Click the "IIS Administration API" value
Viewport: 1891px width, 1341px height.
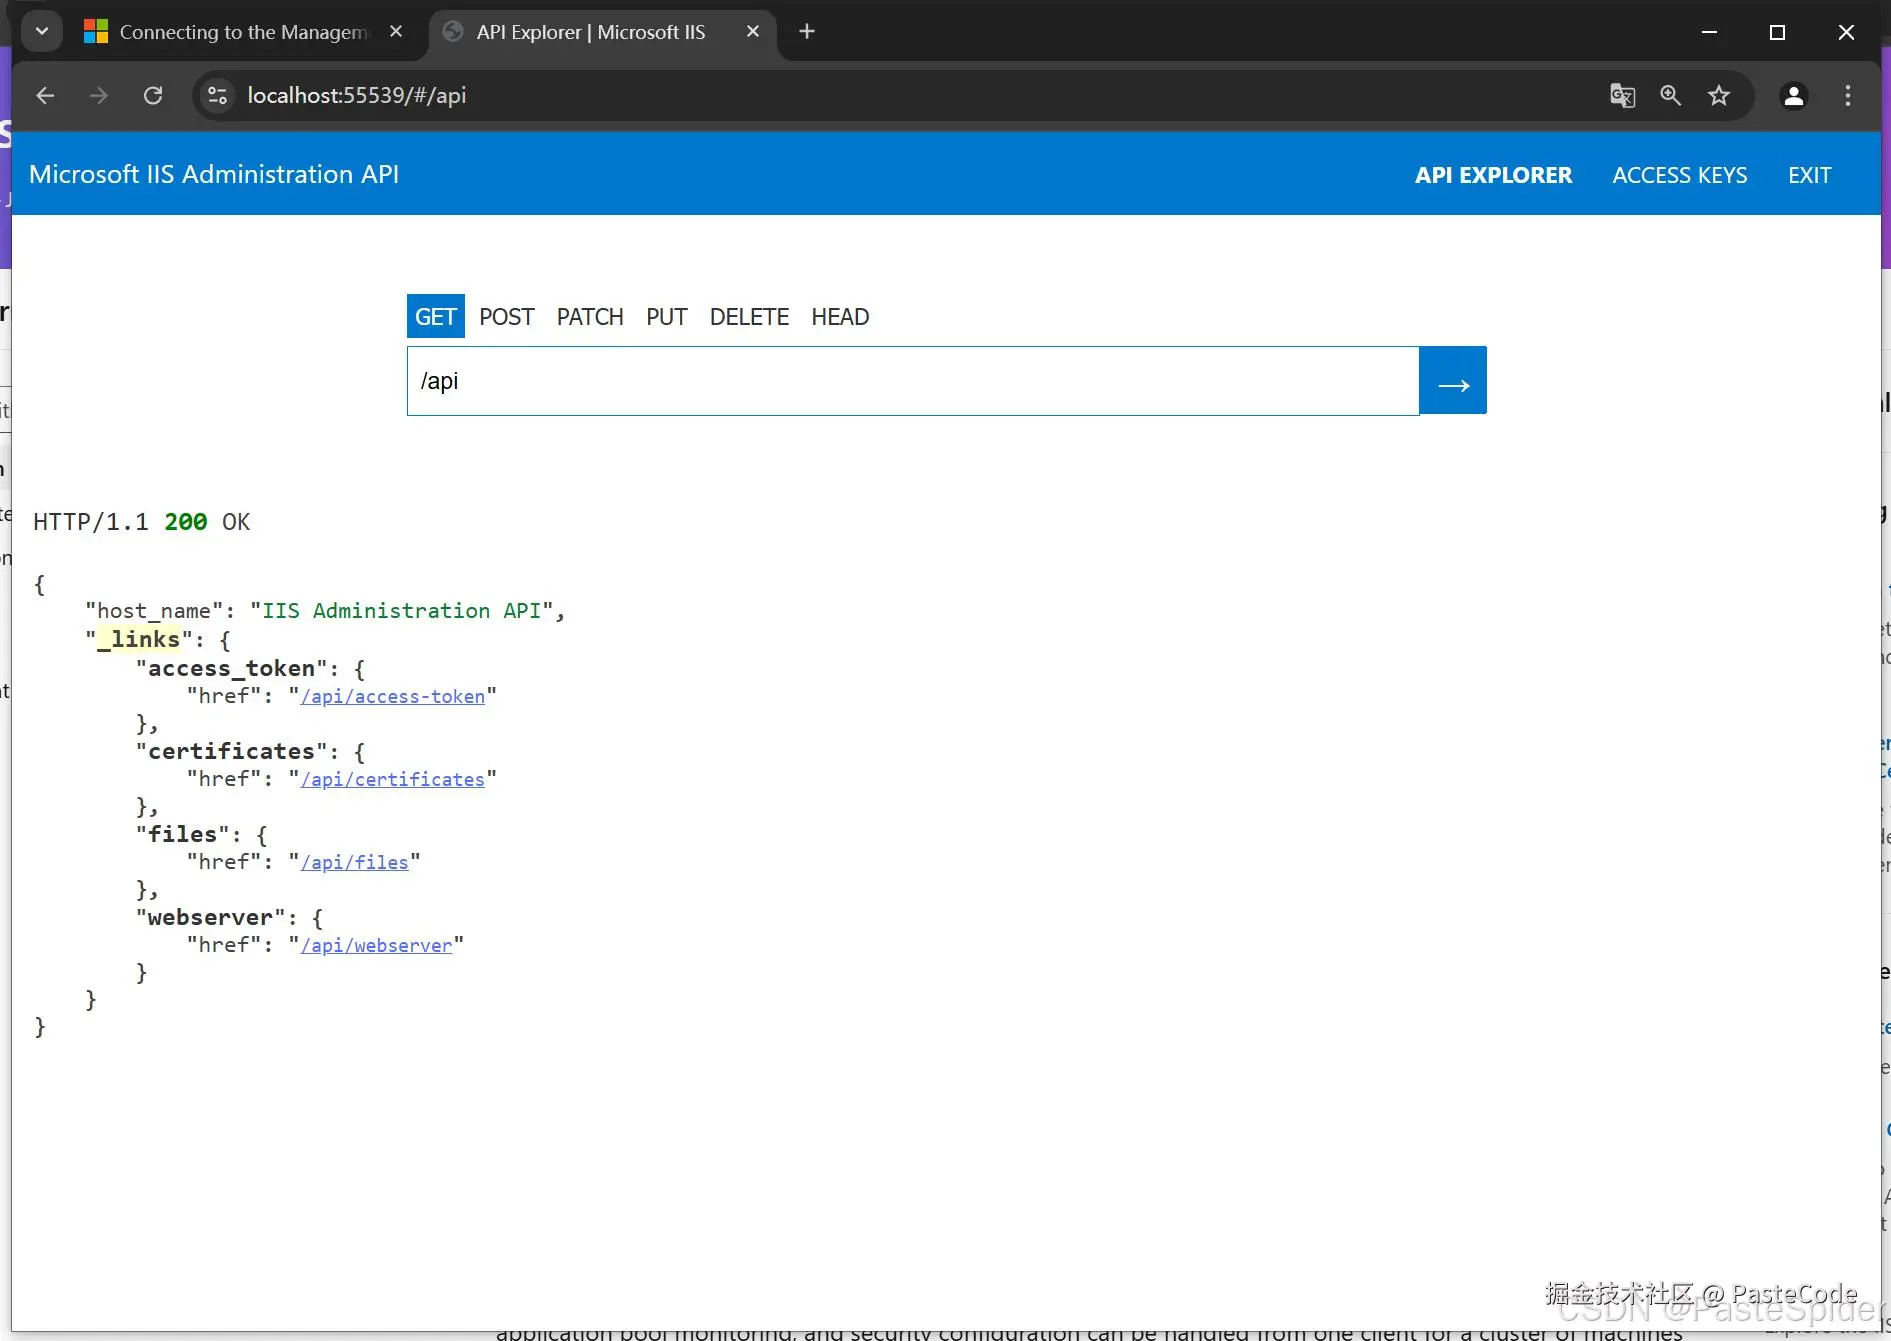(x=402, y=611)
